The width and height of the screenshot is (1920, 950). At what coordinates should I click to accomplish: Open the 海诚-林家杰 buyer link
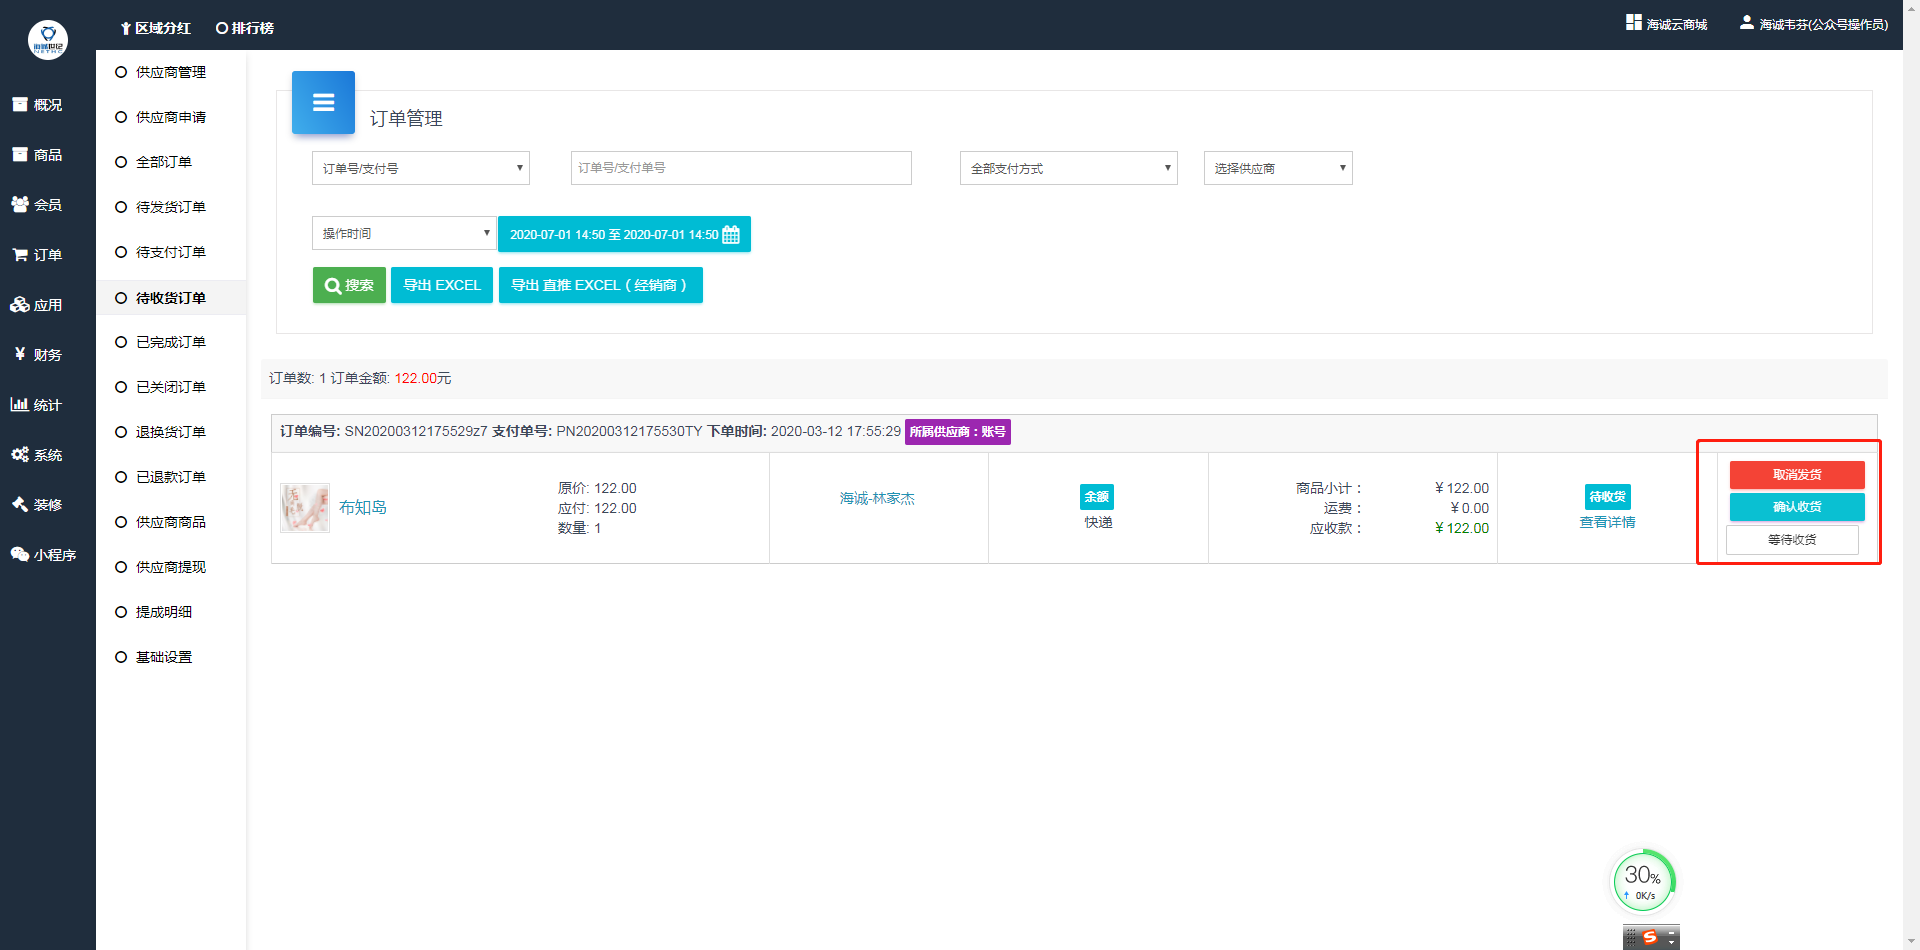coord(877,498)
